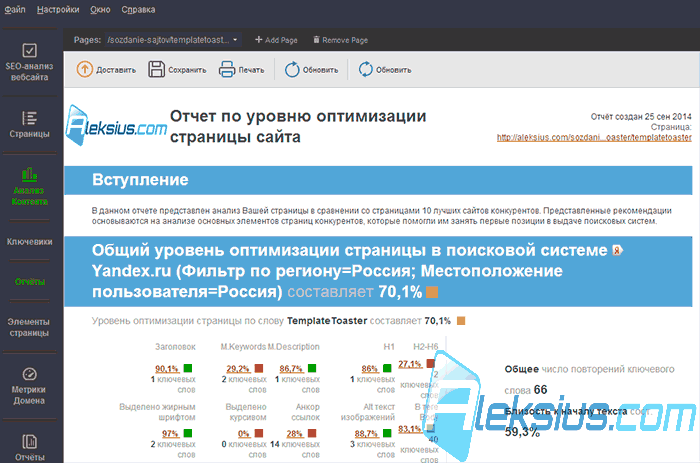Screen dimensions: 700x463
Task: Click the second Обновить double-arrow icon
Action: (x=365, y=70)
